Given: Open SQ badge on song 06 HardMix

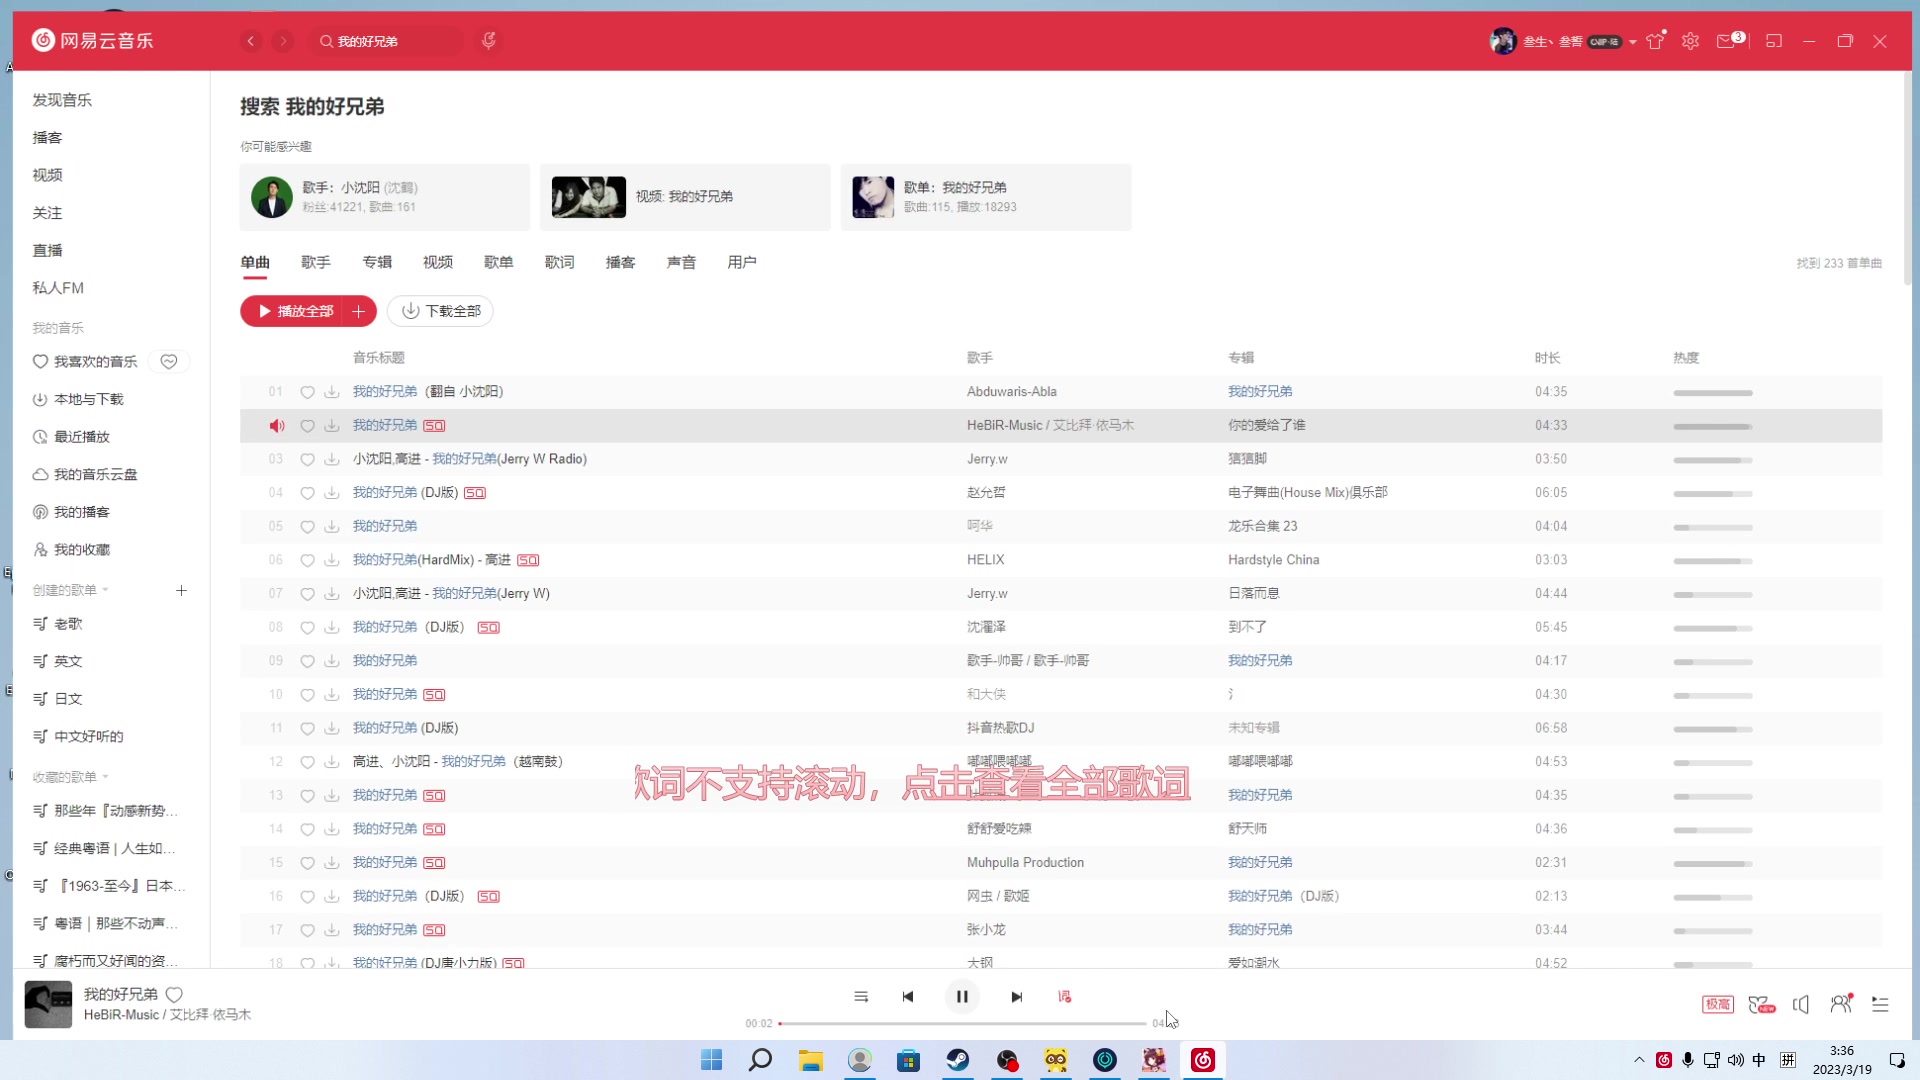Looking at the screenshot, I should pyautogui.click(x=528, y=560).
